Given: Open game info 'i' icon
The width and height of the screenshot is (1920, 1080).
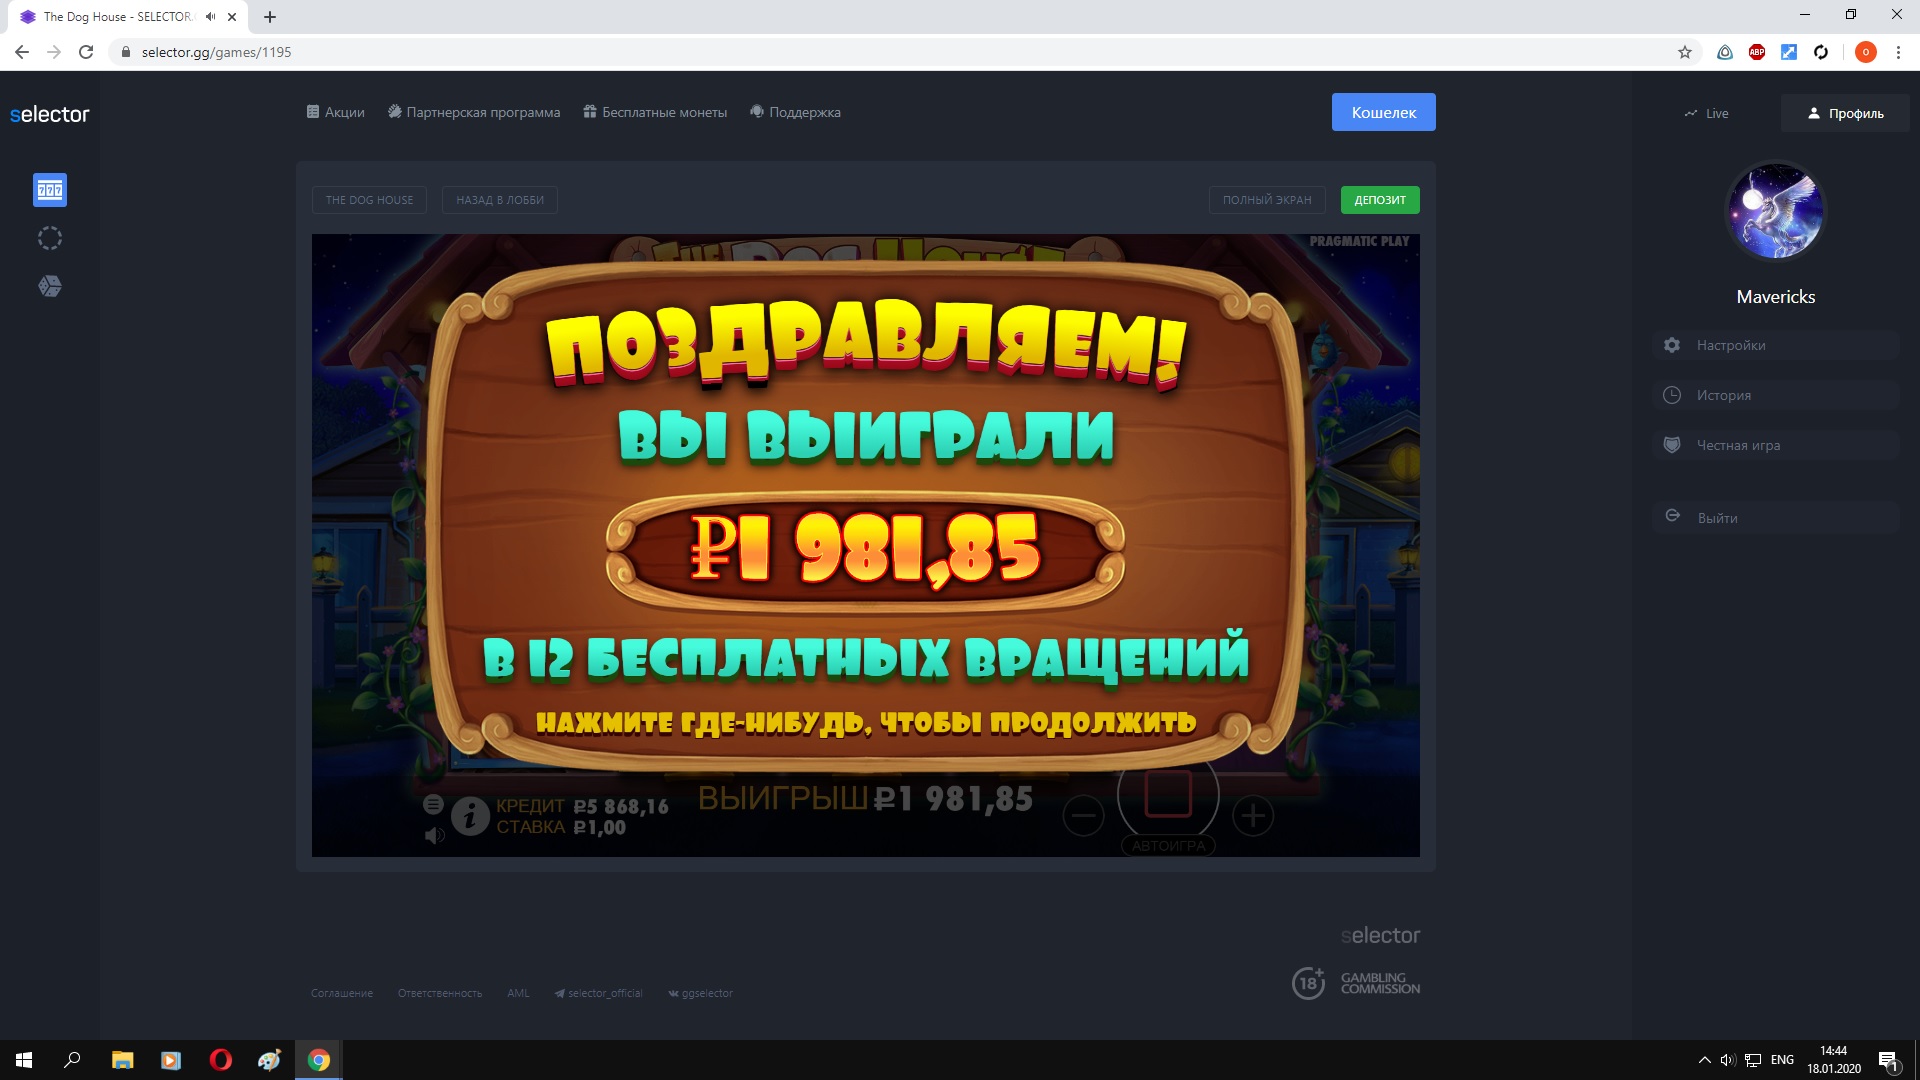Looking at the screenshot, I should click(470, 816).
